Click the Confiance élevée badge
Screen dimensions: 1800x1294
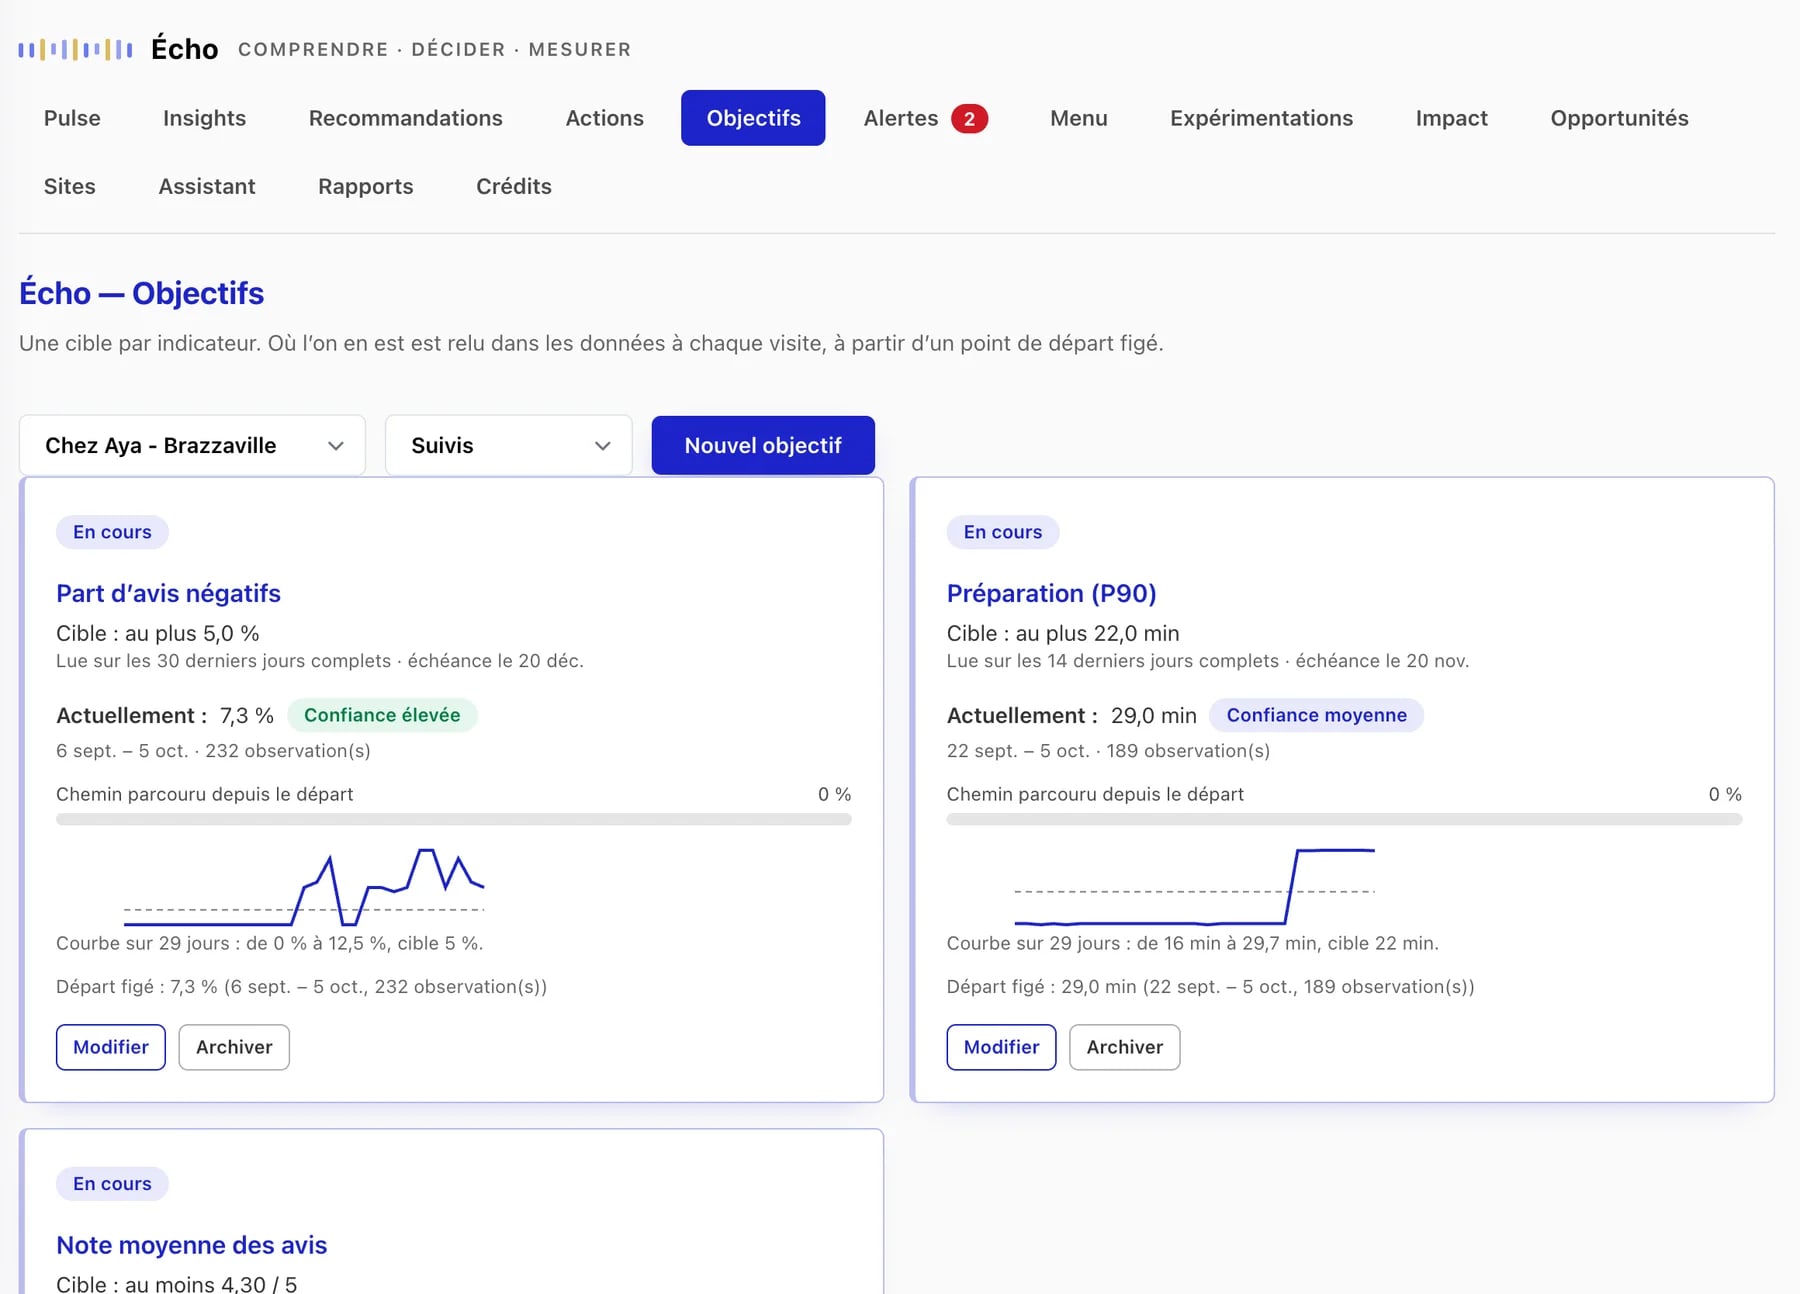(382, 715)
